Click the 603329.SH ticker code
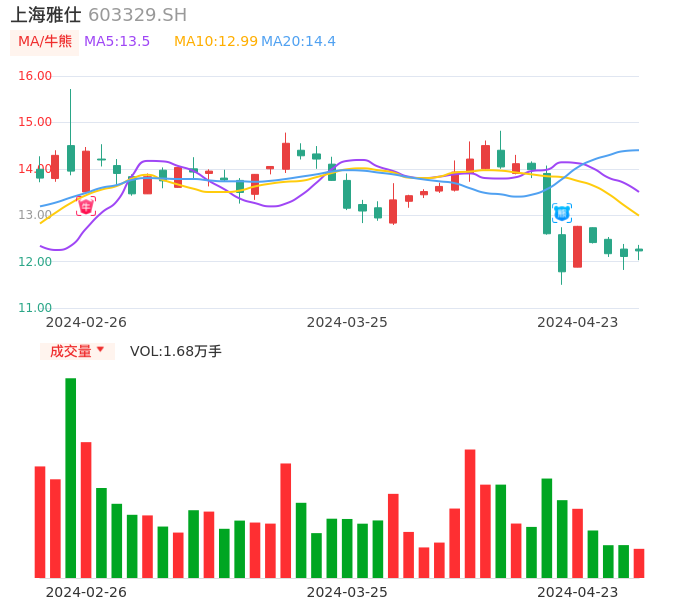This screenshot has width=686, height=606. [x=137, y=15]
